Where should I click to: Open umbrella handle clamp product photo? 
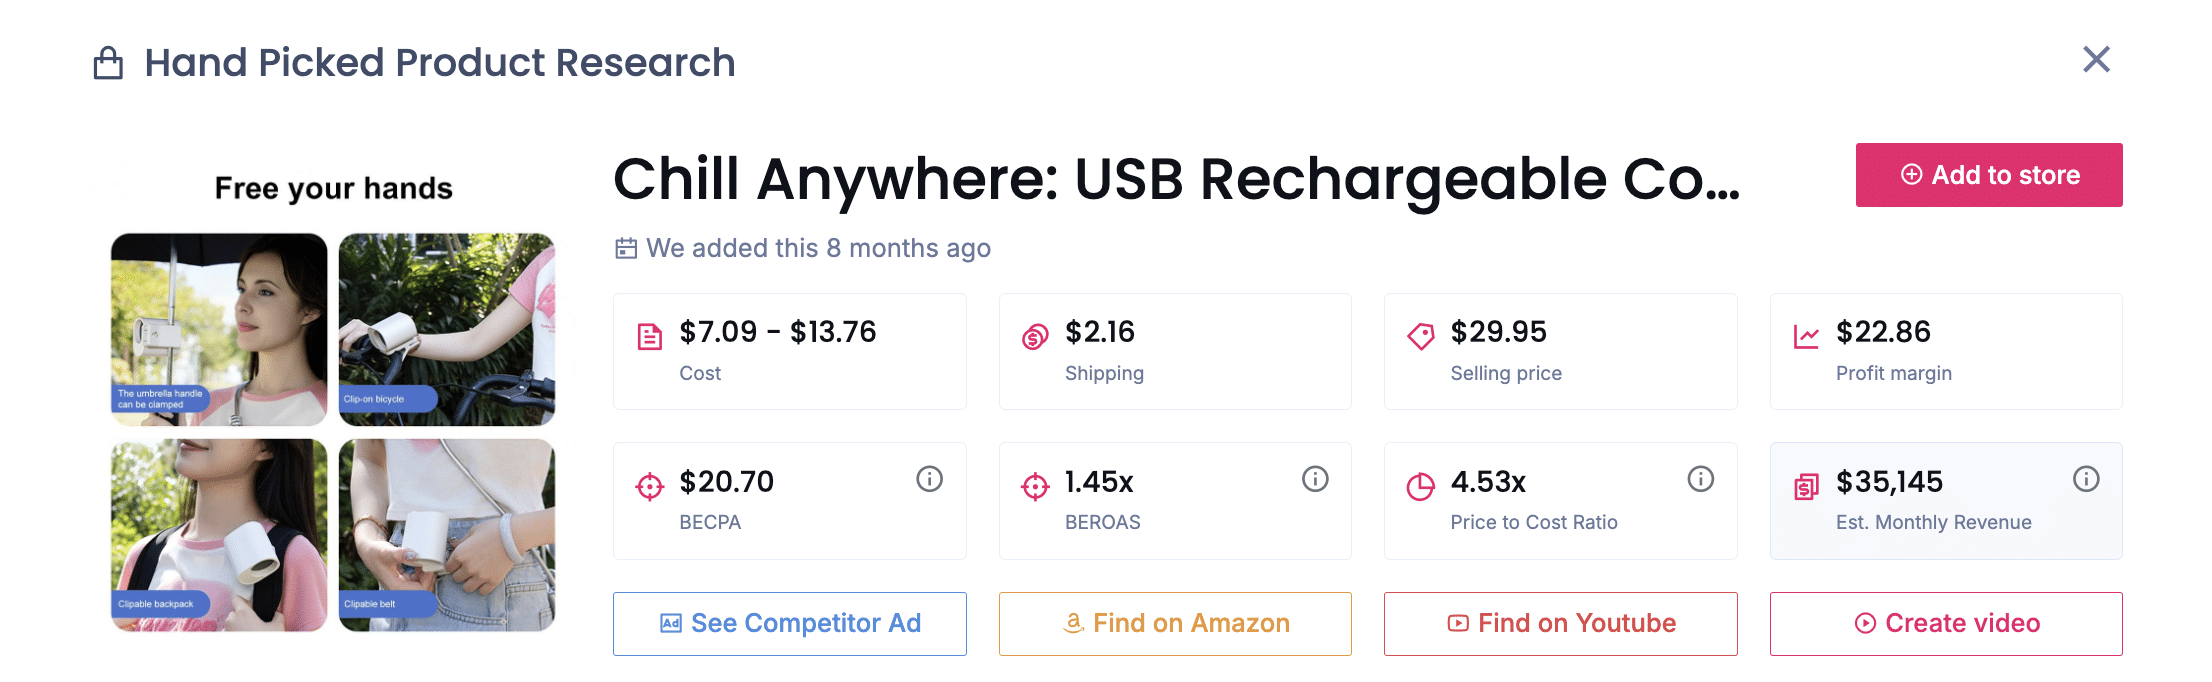pyautogui.click(x=219, y=329)
